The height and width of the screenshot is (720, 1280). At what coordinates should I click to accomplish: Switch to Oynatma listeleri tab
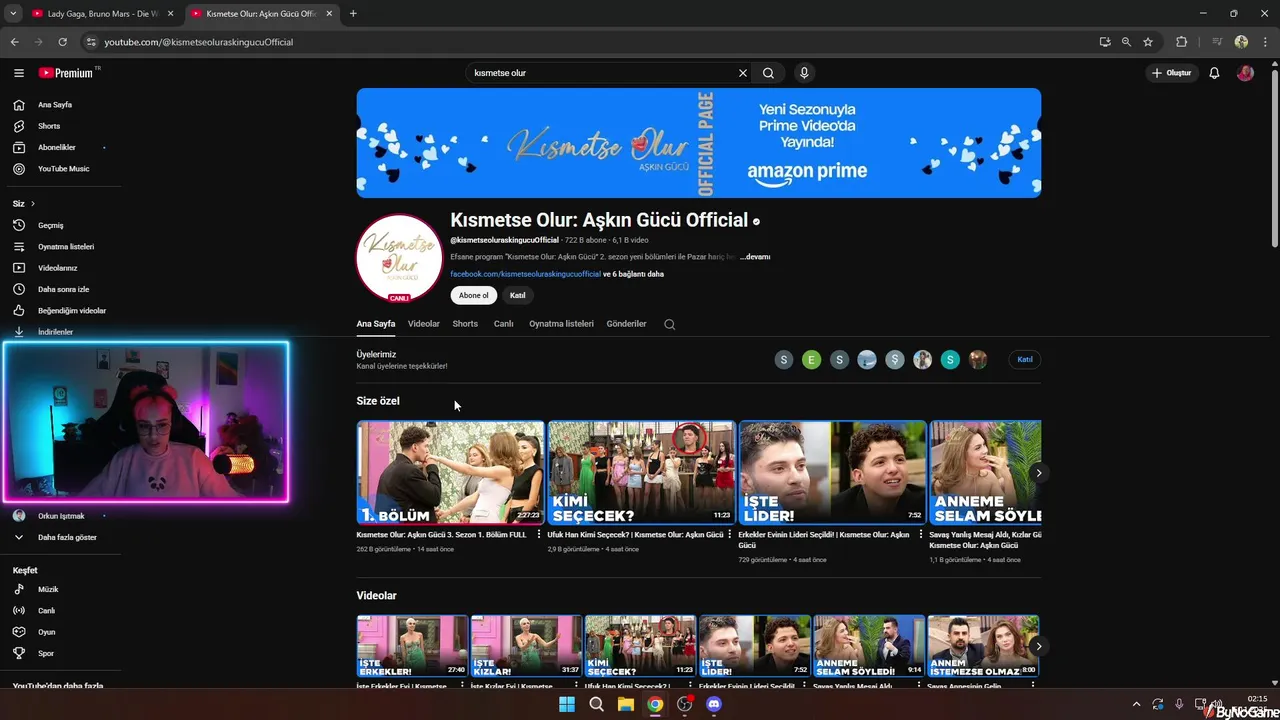[x=561, y=324]
